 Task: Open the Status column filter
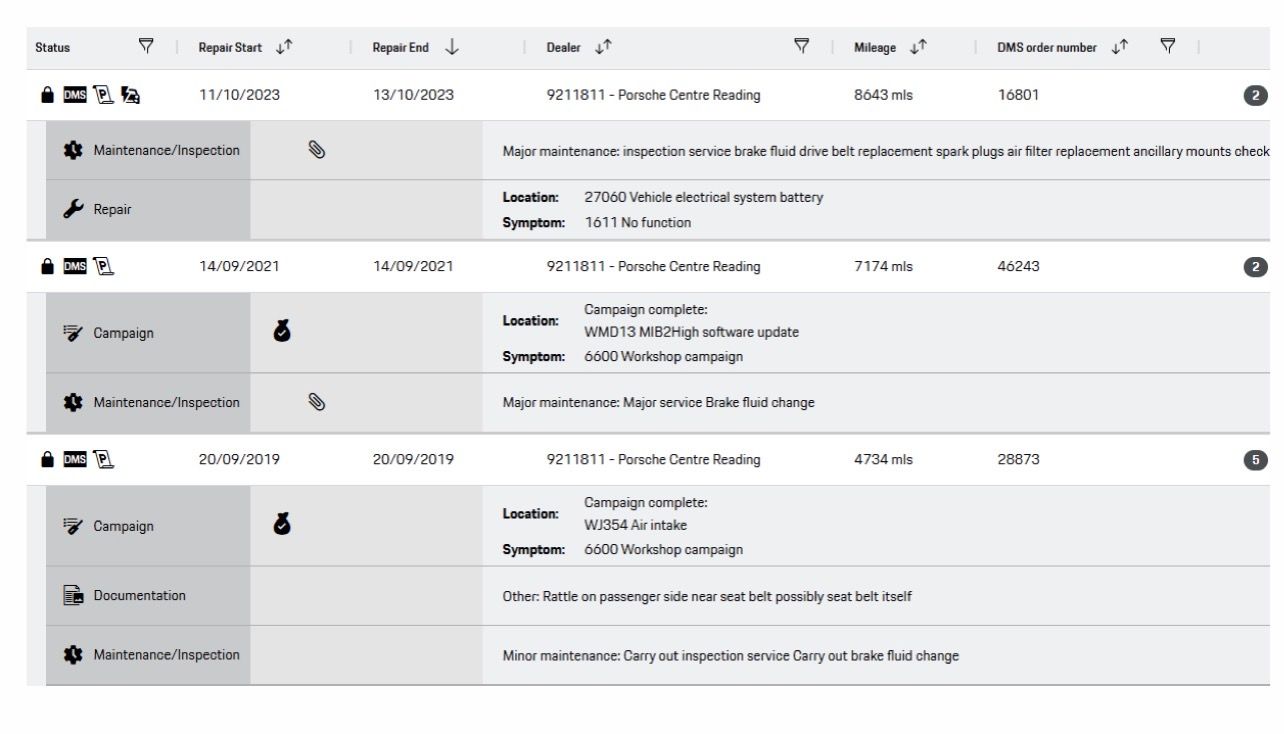pos(147,47)
